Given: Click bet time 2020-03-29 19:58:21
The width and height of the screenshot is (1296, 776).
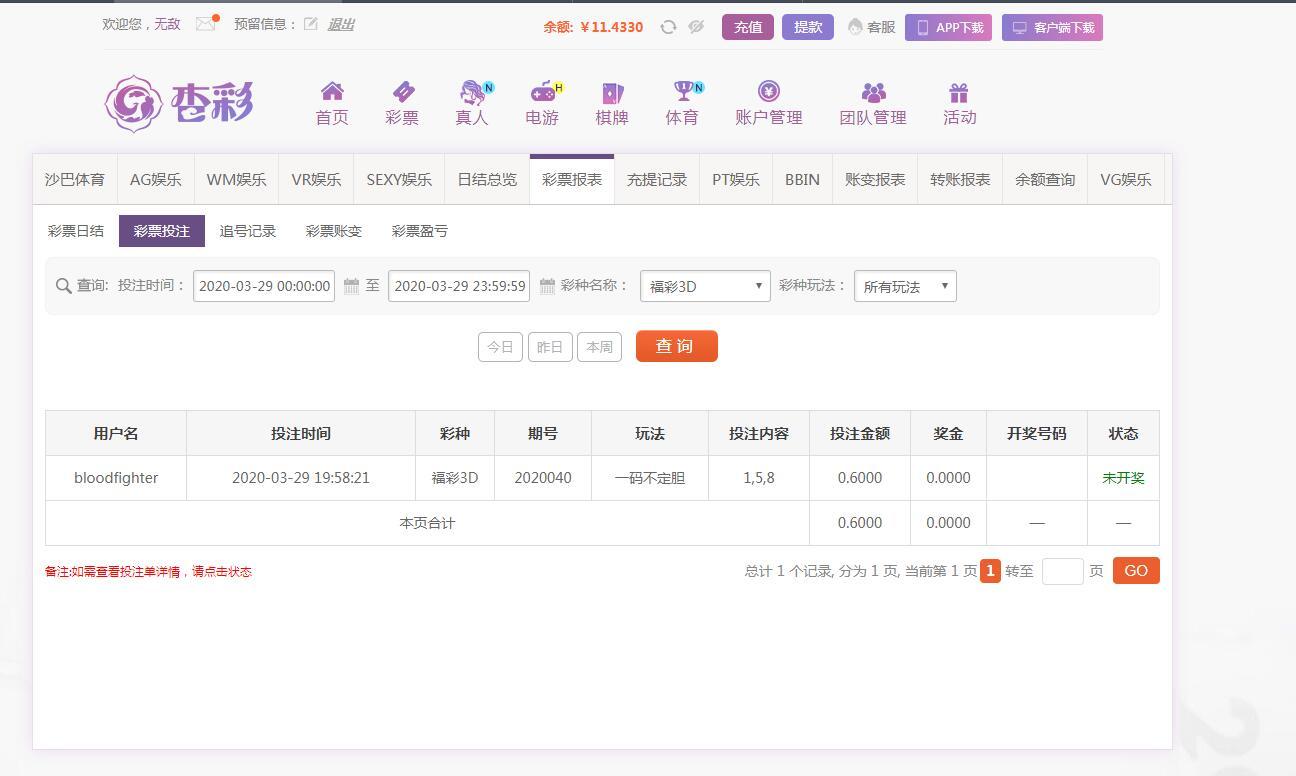Looking at the screenshot, I should pyautogui.click(x=301, y=478).
